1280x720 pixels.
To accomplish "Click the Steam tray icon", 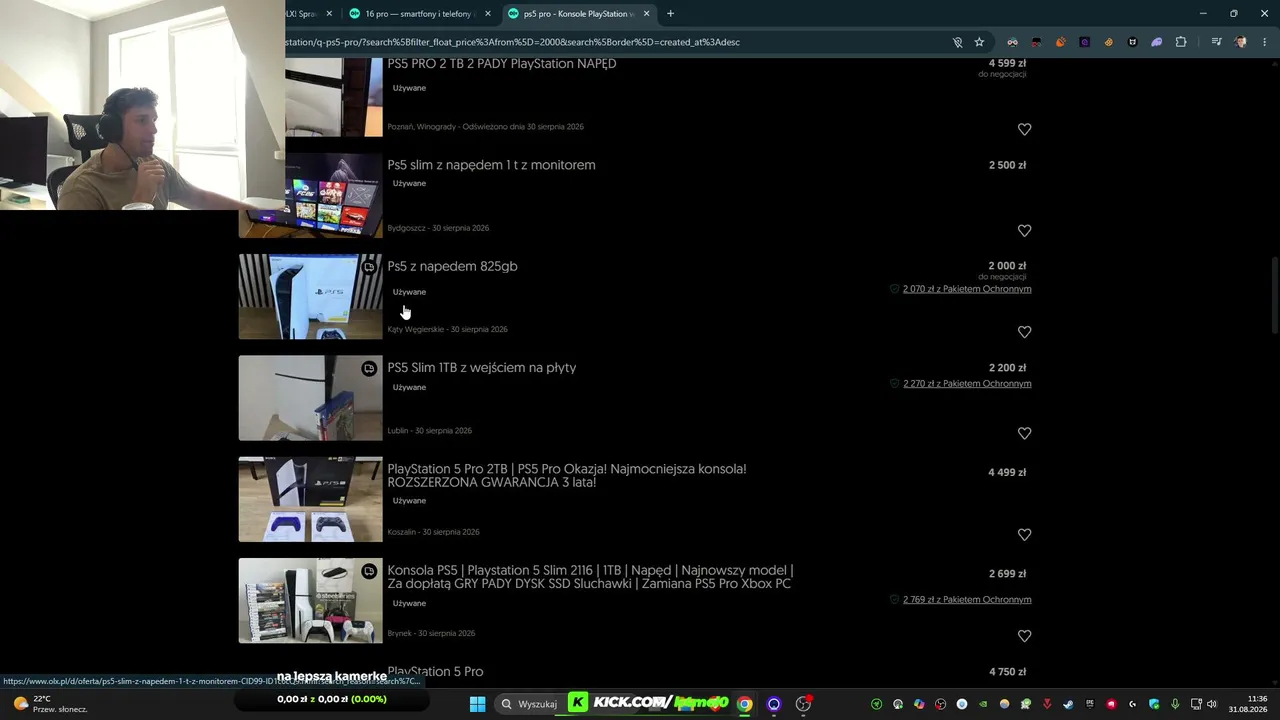I will coord(1068,704).
